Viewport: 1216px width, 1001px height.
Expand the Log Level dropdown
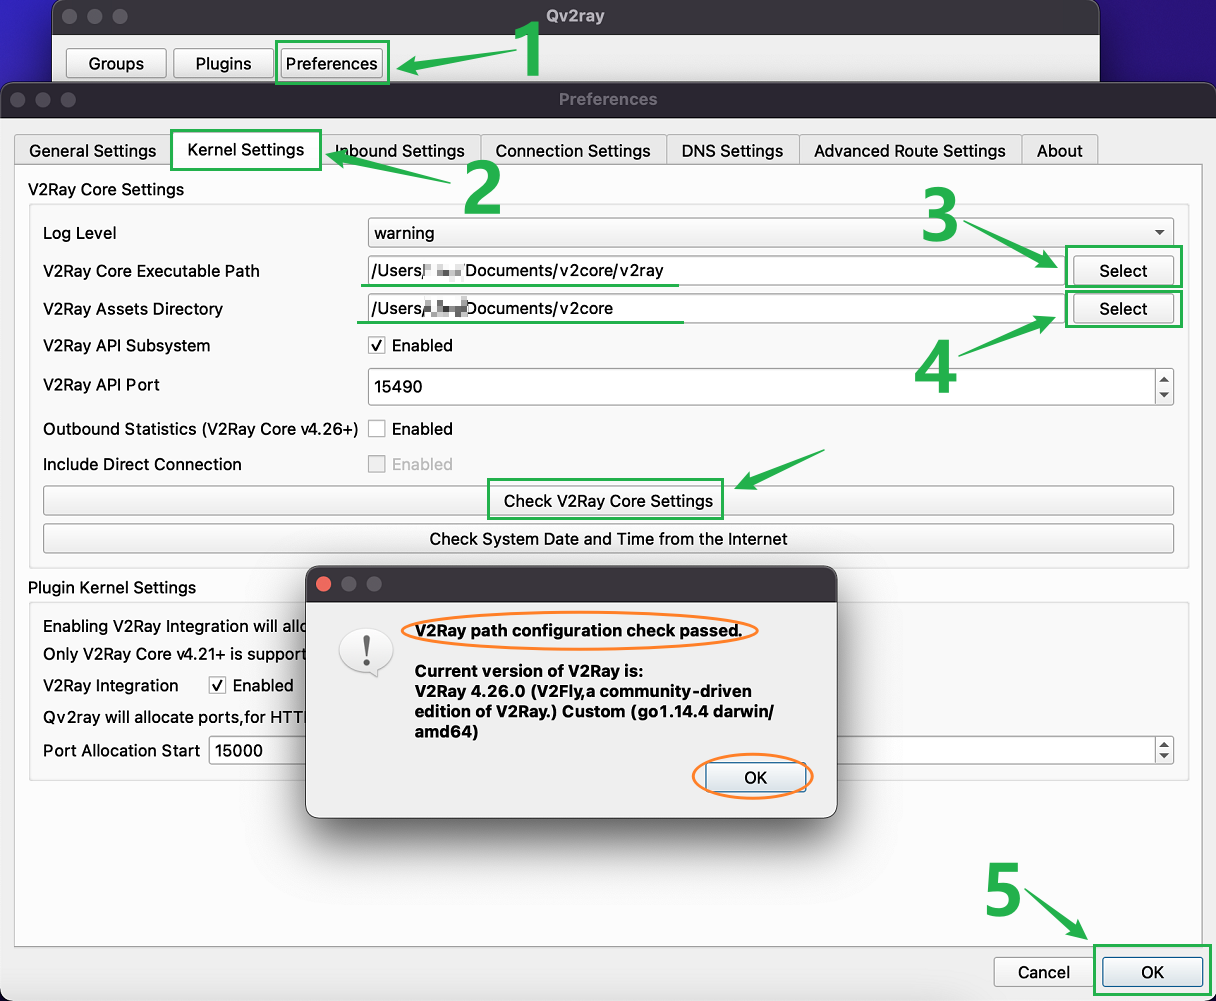click(x=770, y=233)
